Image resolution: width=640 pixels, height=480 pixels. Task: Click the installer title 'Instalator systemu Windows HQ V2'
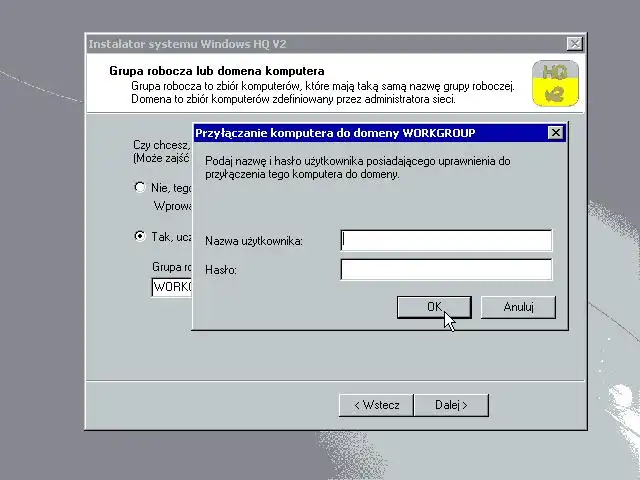pos(187,44)
